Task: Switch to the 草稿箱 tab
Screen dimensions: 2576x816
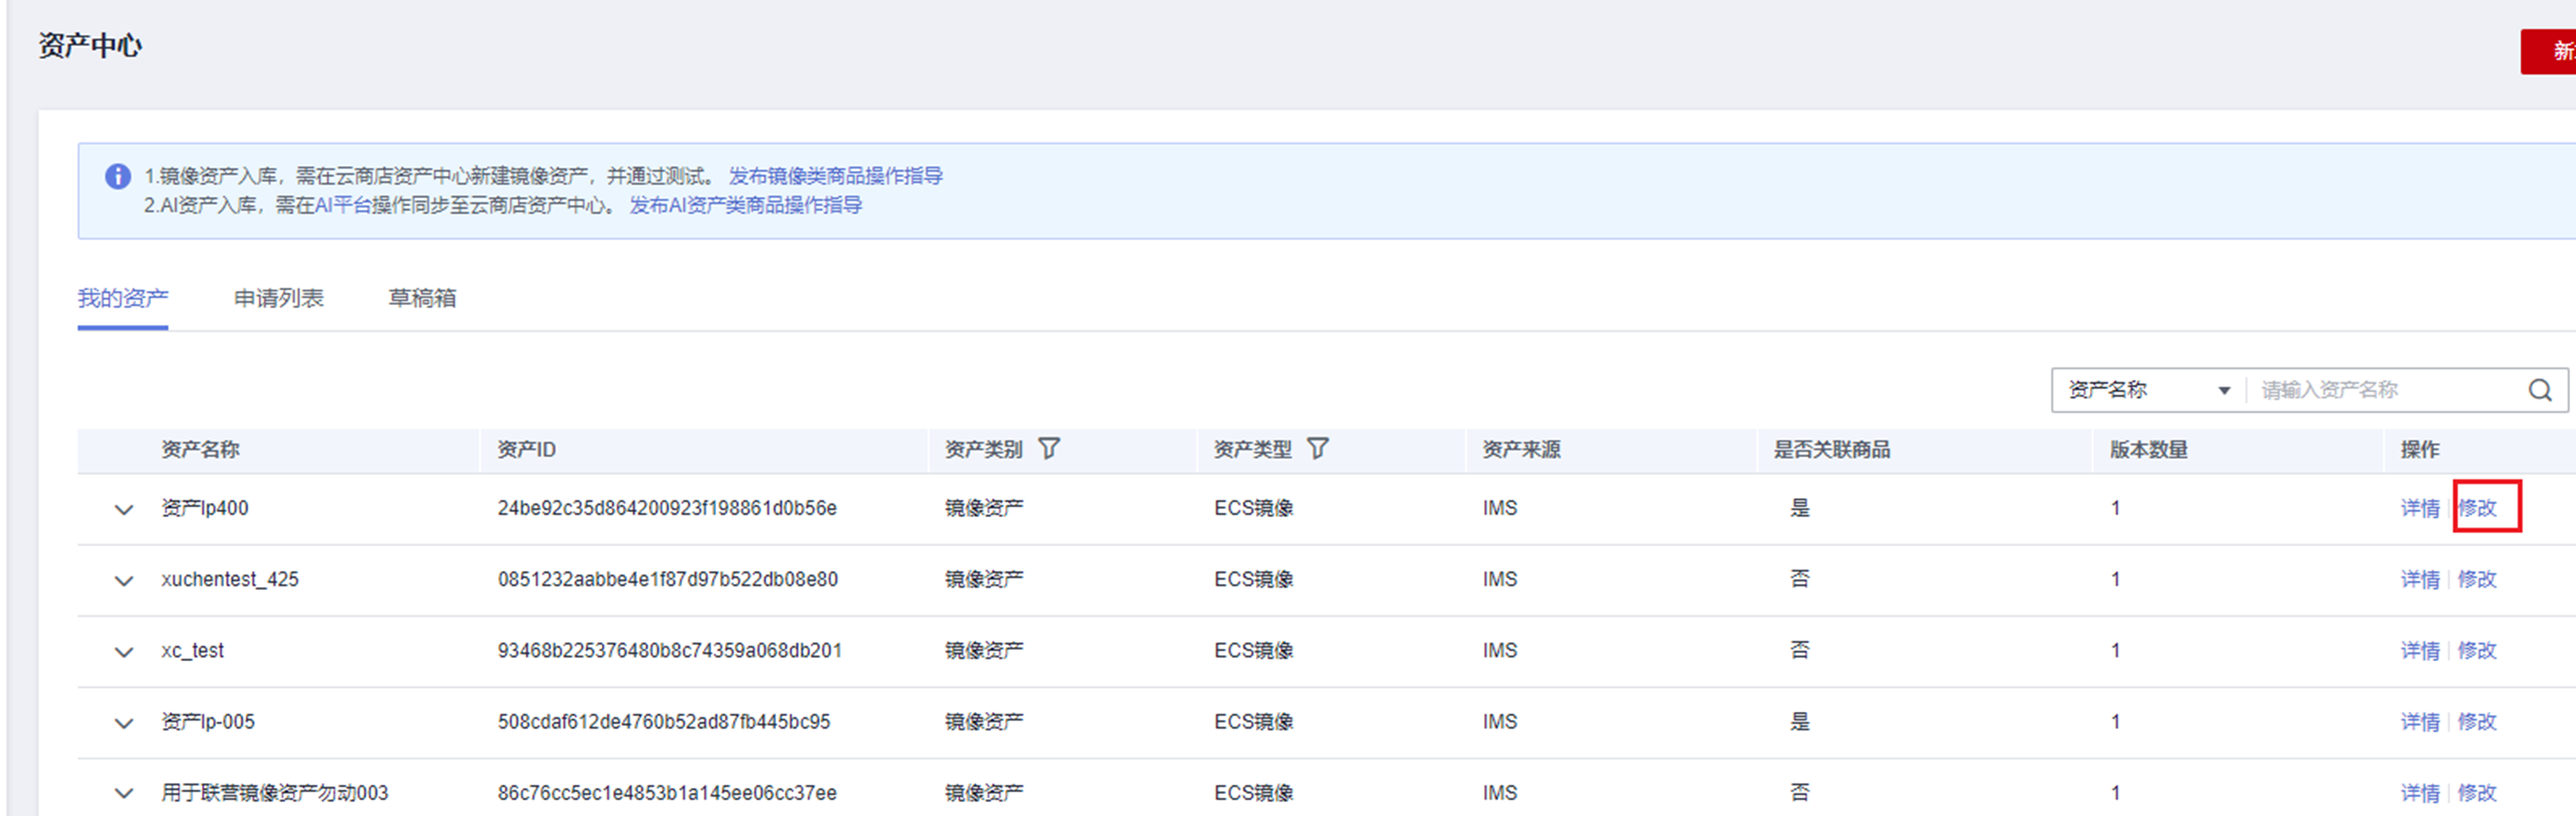Action: click(x=422, y=299)
